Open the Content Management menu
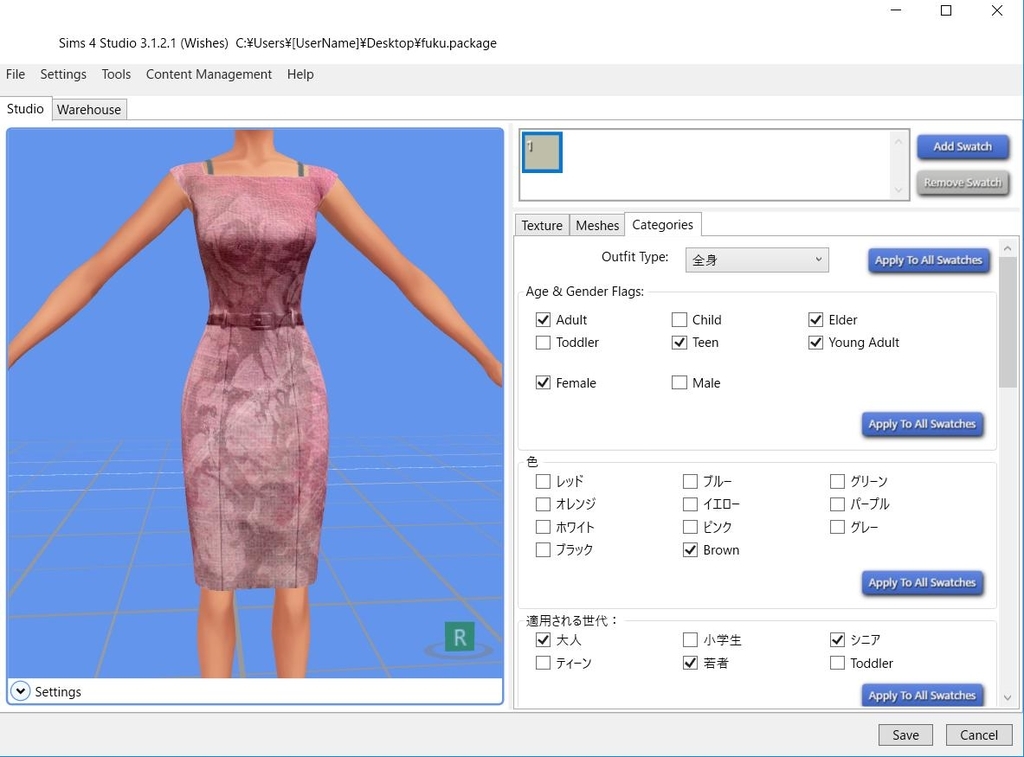 coord(208,74)
